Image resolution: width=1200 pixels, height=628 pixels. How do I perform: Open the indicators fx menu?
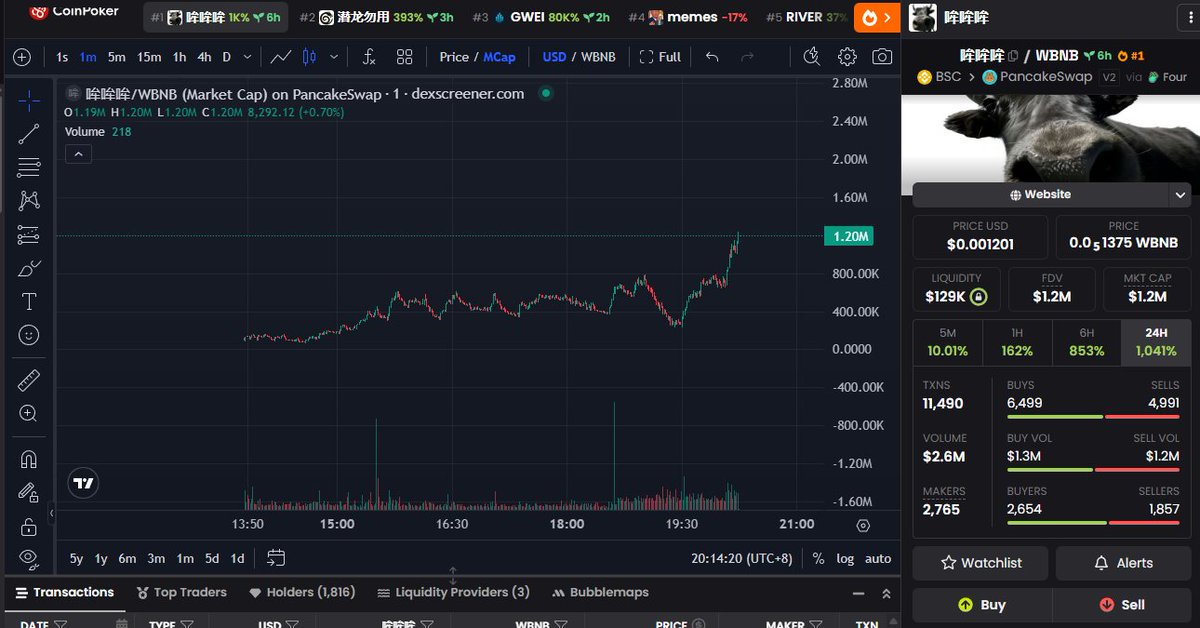(369, 57)
